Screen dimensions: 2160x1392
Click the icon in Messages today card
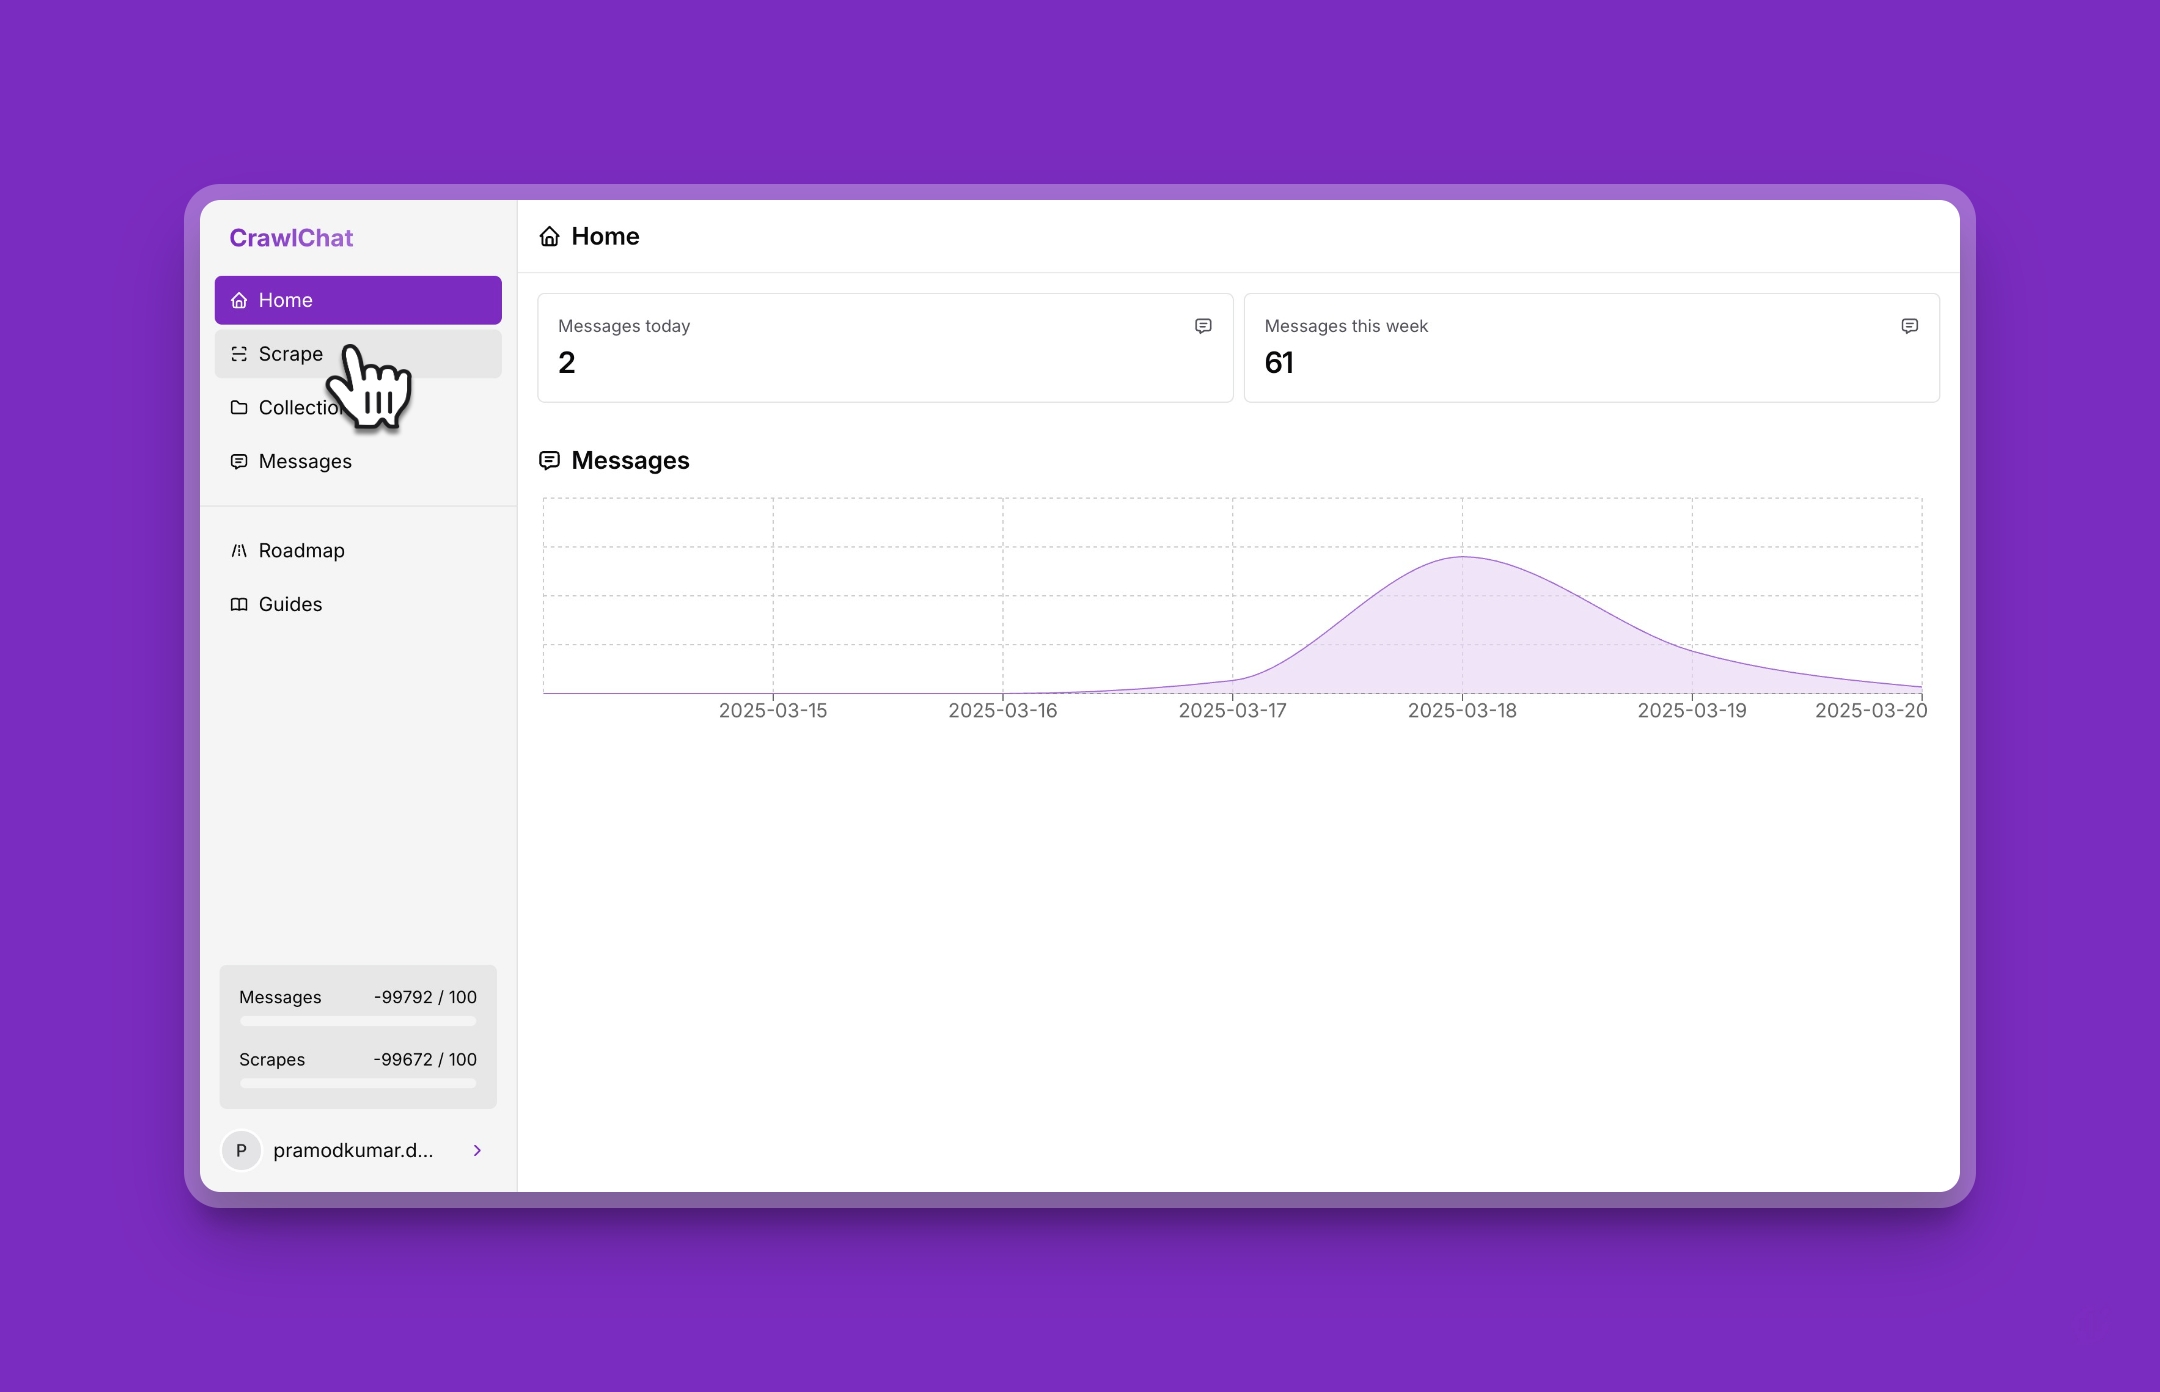point(1203,326)
